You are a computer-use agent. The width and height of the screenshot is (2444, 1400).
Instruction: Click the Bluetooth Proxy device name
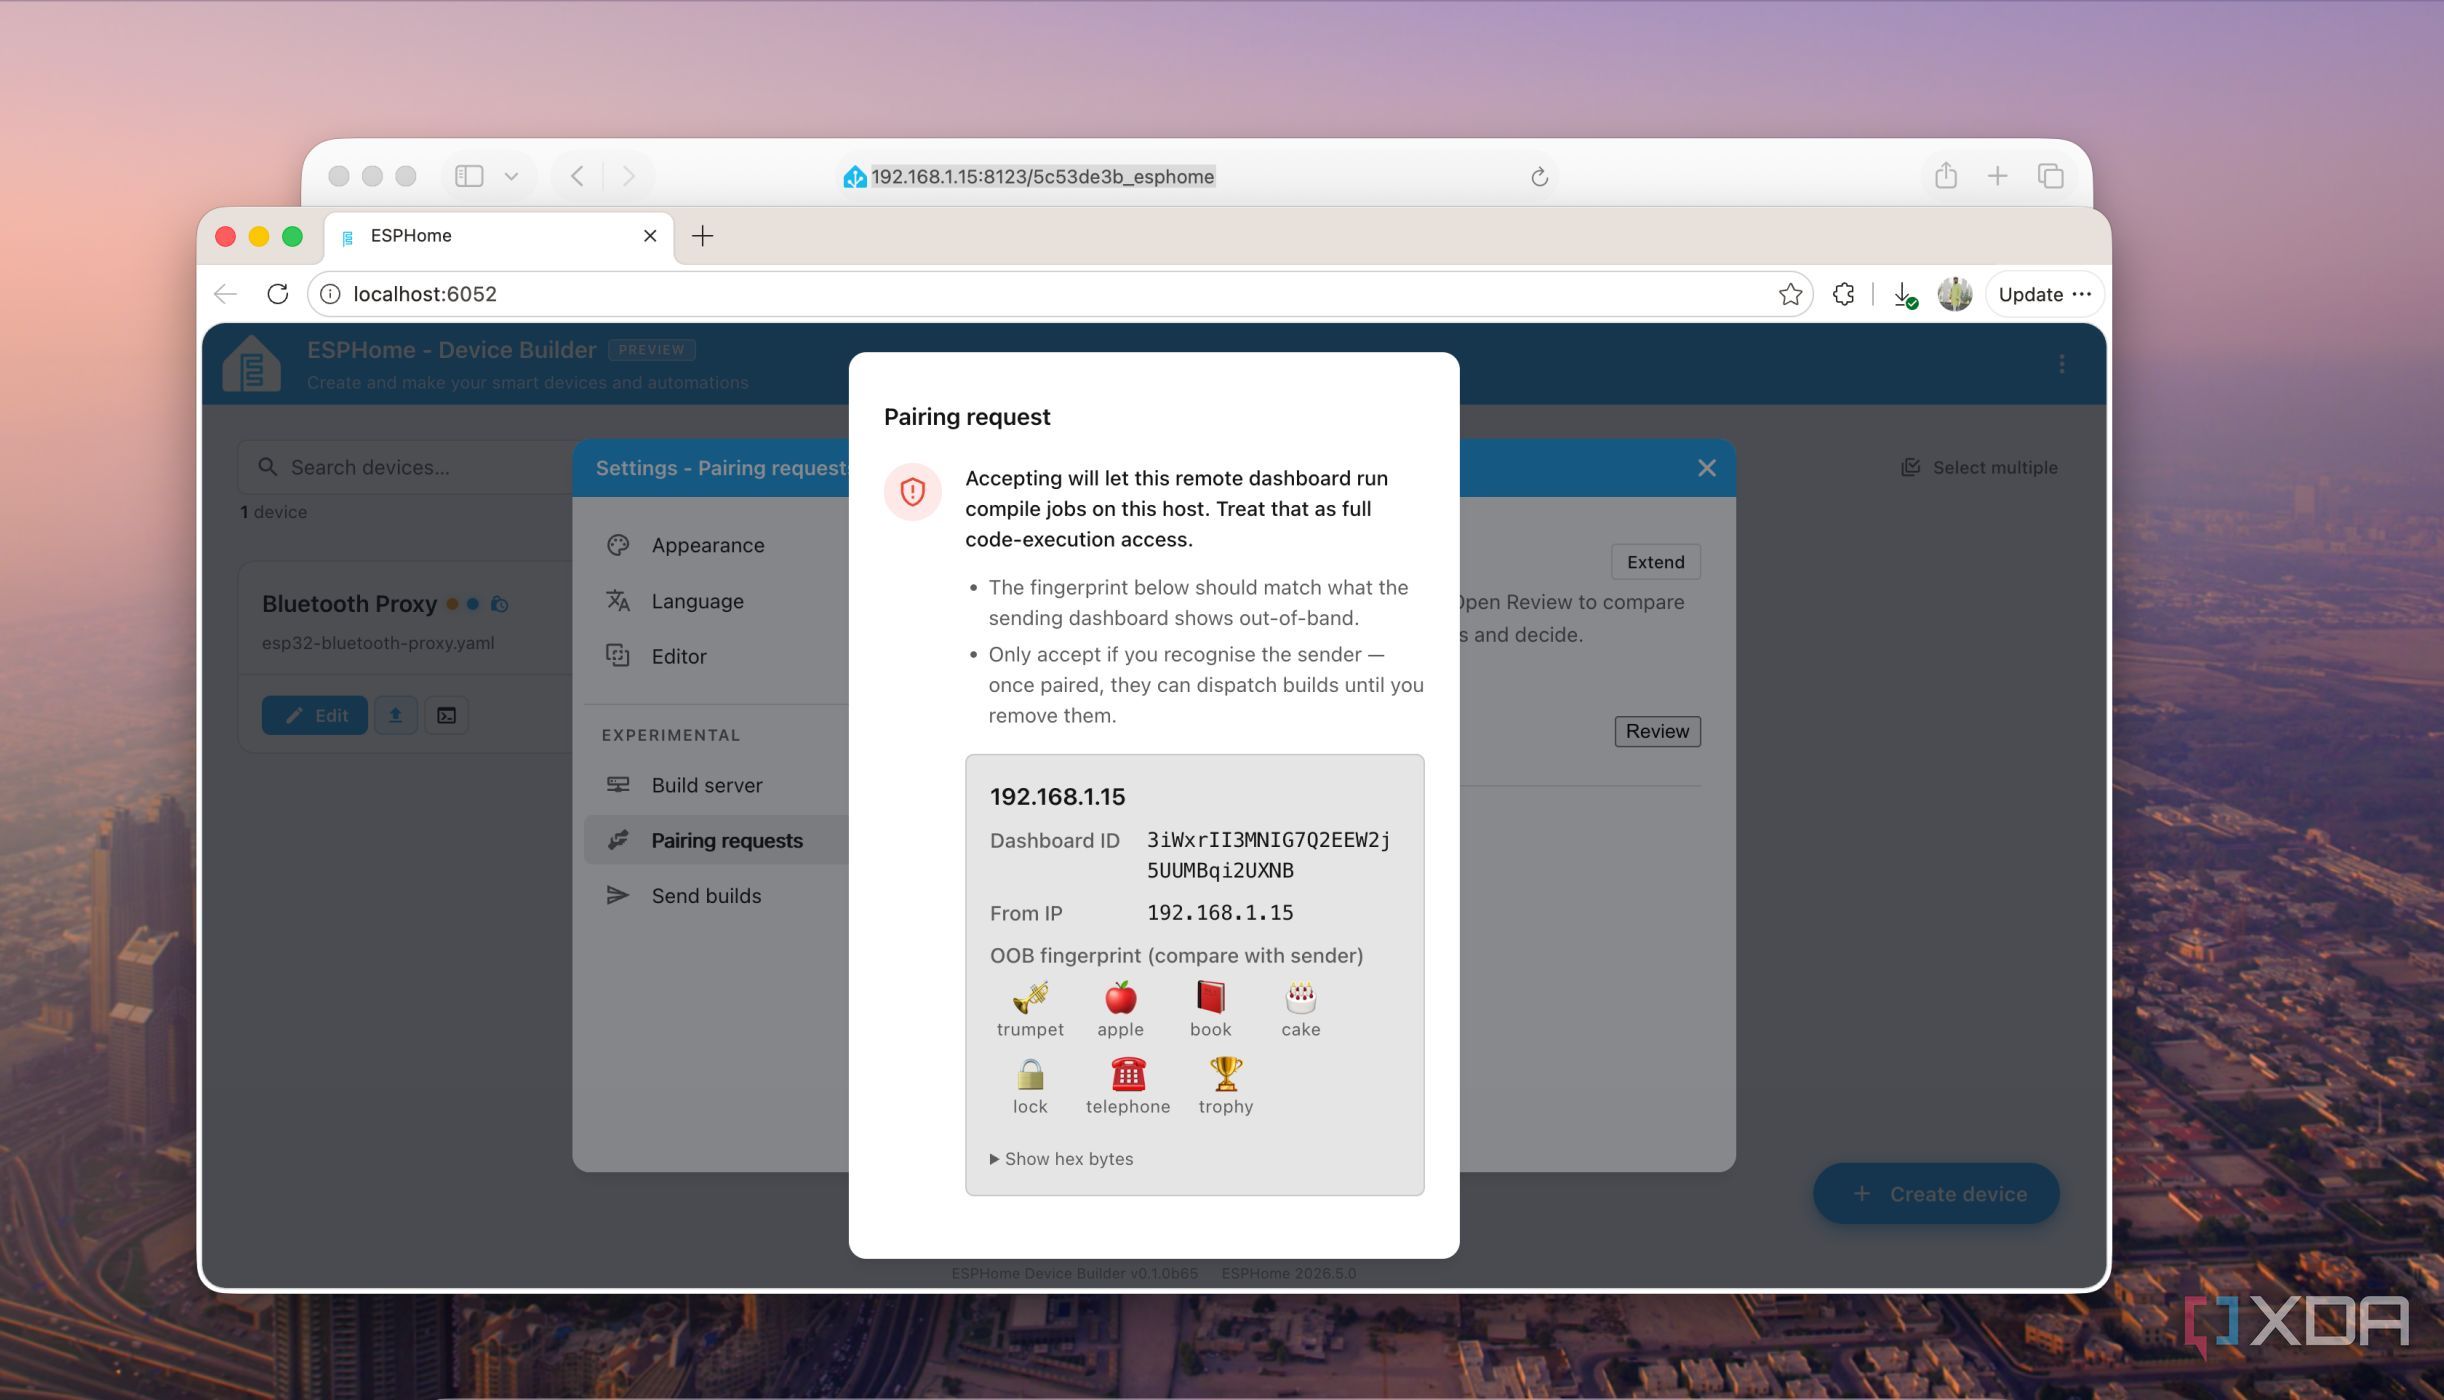click(349, 604)
